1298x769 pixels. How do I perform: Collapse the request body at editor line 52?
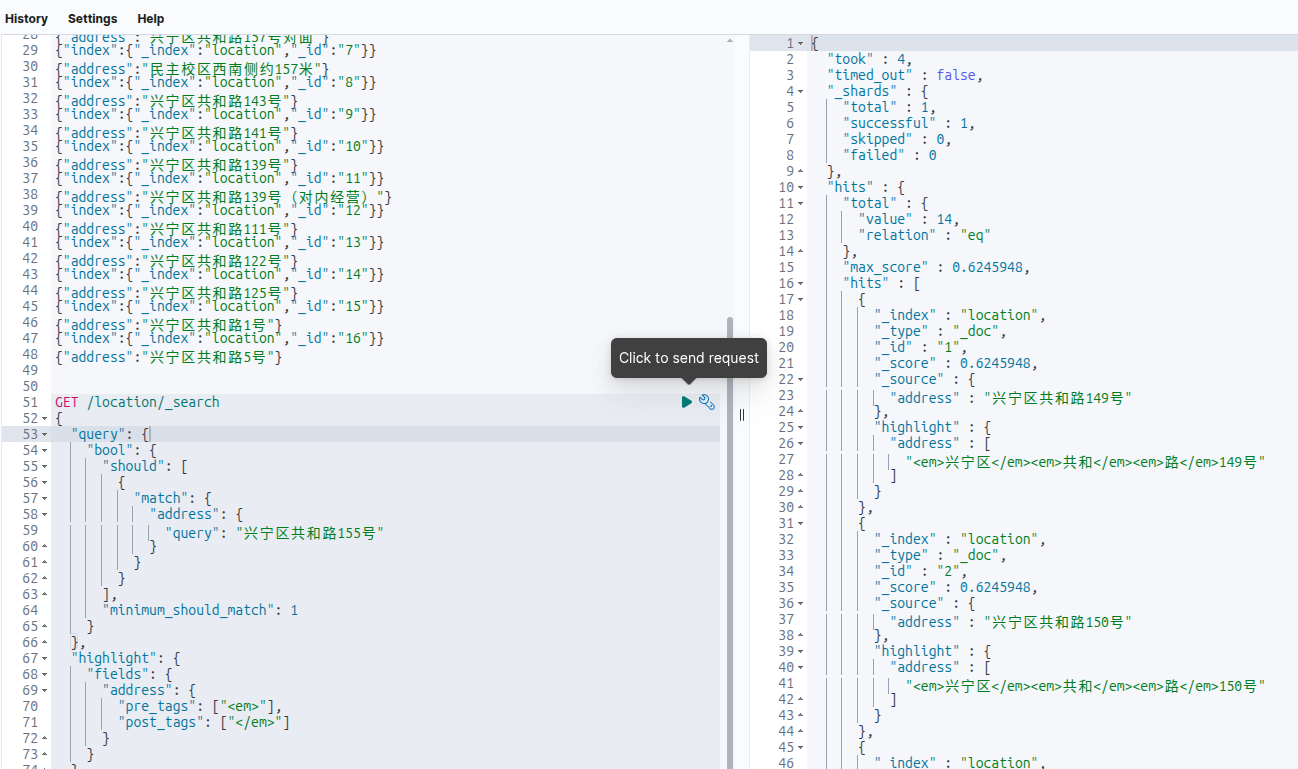pos(45,418)
